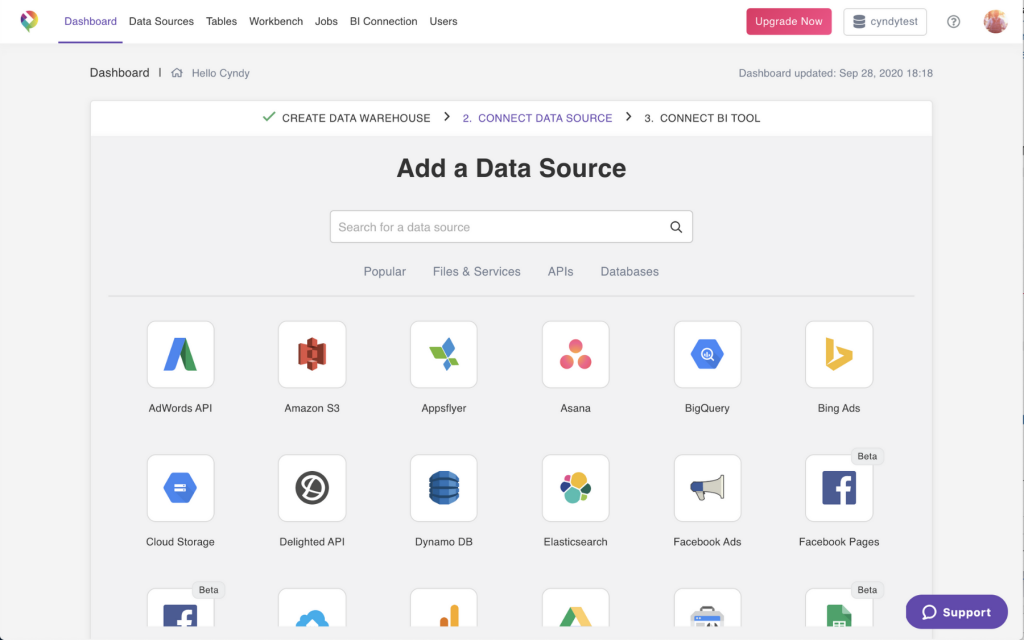1024x640 pixels.
Task: Open the cloud icon tile in the bottom row
Action: pos(312,607)
